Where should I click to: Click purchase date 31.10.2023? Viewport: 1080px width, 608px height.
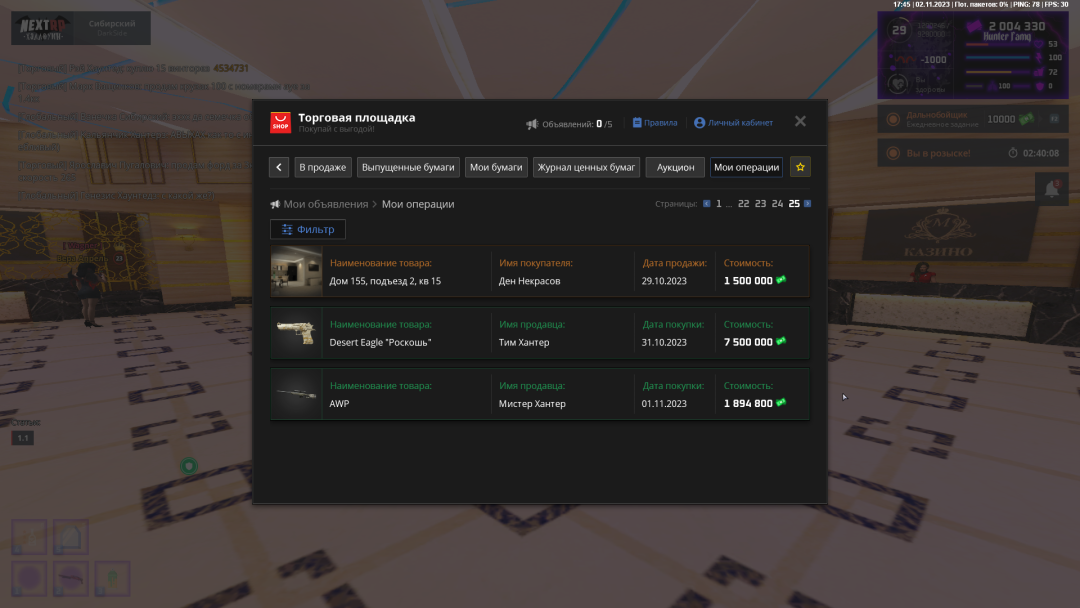[664, 342]
